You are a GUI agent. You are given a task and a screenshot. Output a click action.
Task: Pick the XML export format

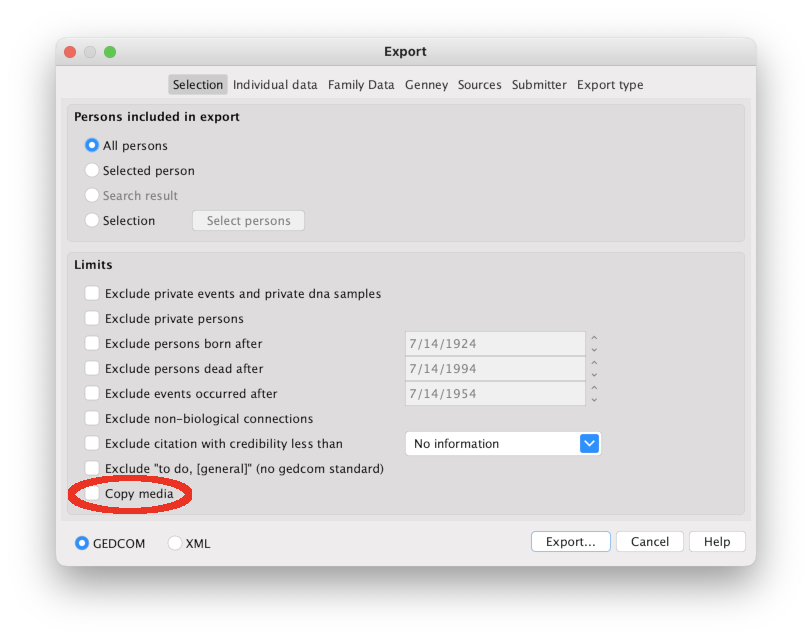click(x=175, y=543)
